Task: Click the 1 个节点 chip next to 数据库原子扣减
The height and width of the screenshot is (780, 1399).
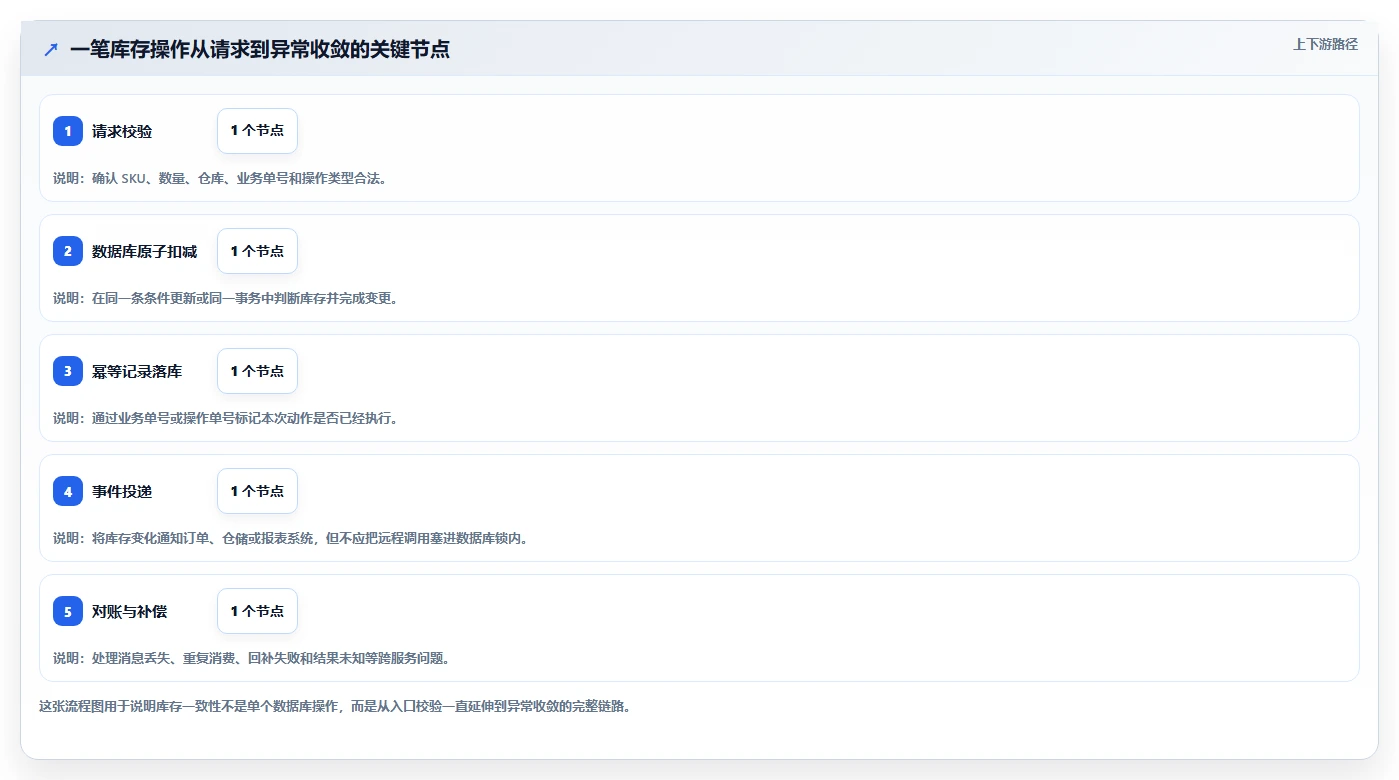Action: tap(257, 251)
